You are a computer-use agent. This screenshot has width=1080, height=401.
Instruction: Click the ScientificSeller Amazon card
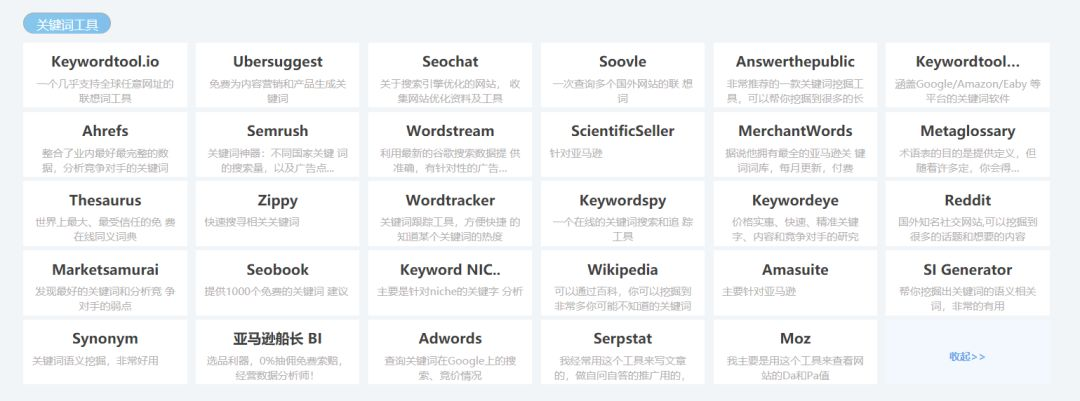point(623,144)
